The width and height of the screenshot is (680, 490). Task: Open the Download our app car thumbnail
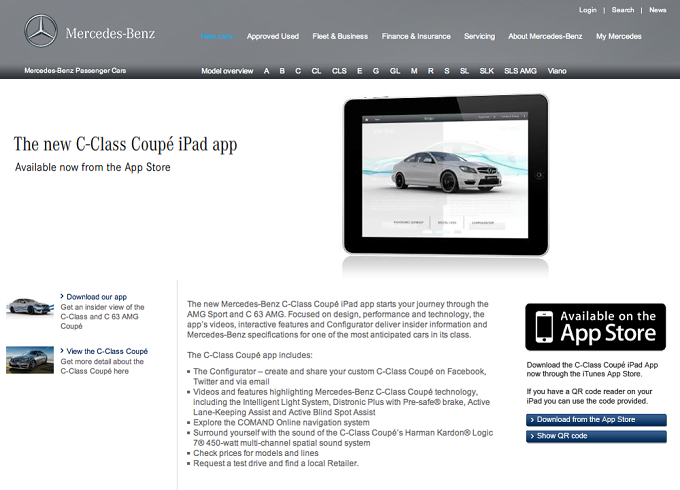pyautogui.click(x=30, y=307)
